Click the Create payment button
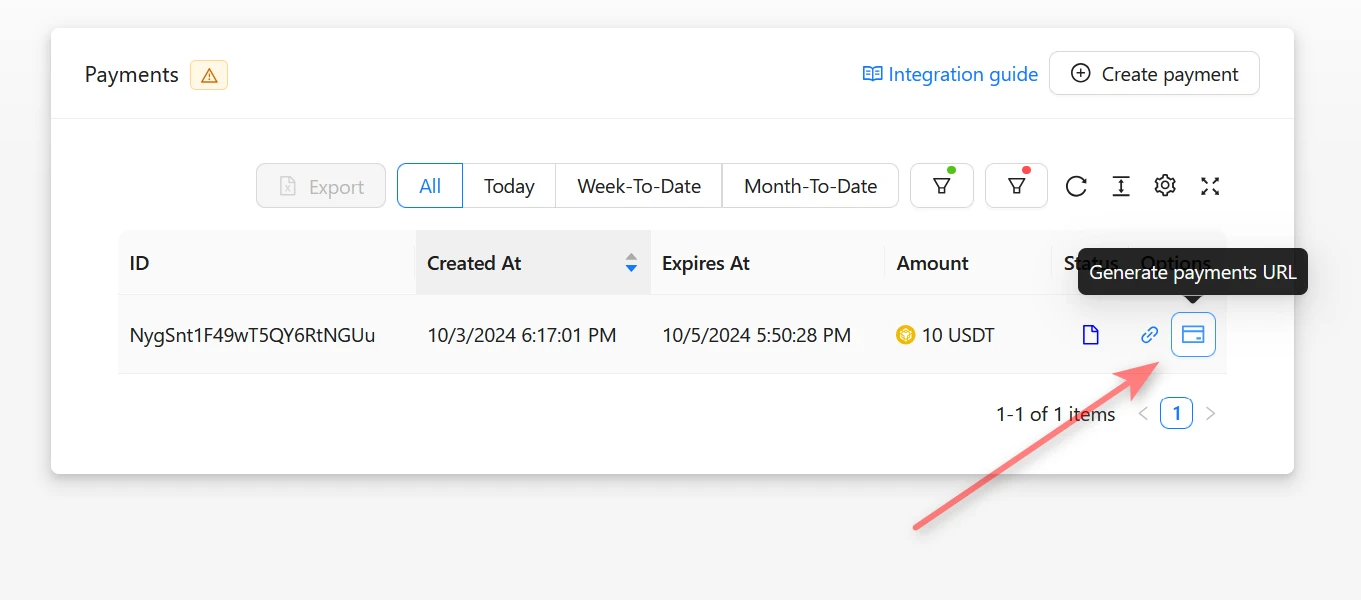The image size is (1361, 600). [x=1154, y=74]
